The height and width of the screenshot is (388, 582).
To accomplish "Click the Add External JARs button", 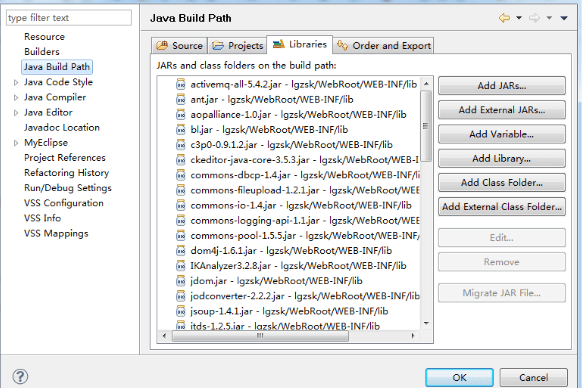I will coord(502,110).
